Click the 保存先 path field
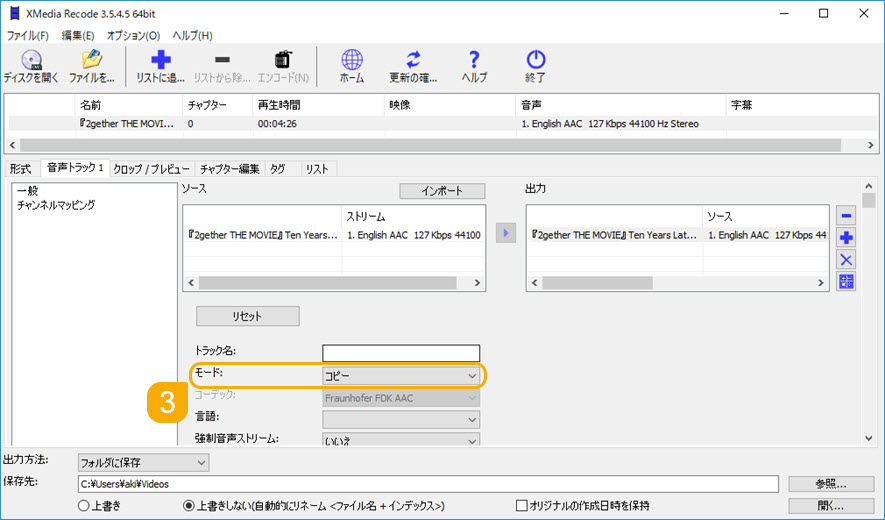The image size is (885, 520). point(428,484)
